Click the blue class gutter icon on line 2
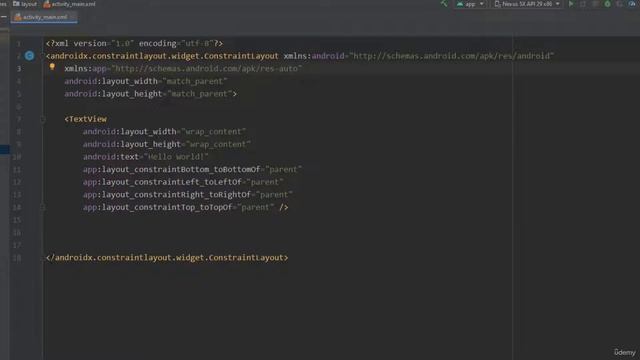Viewport: 640px width, 360px height. point(29,56)
